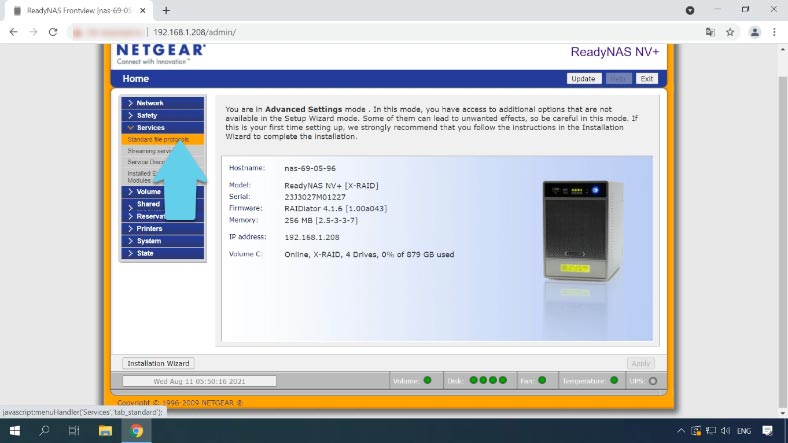The image size is (788, 443).
Task: Close the ReadyNAS Frontview tab
Action: point(143,10)
